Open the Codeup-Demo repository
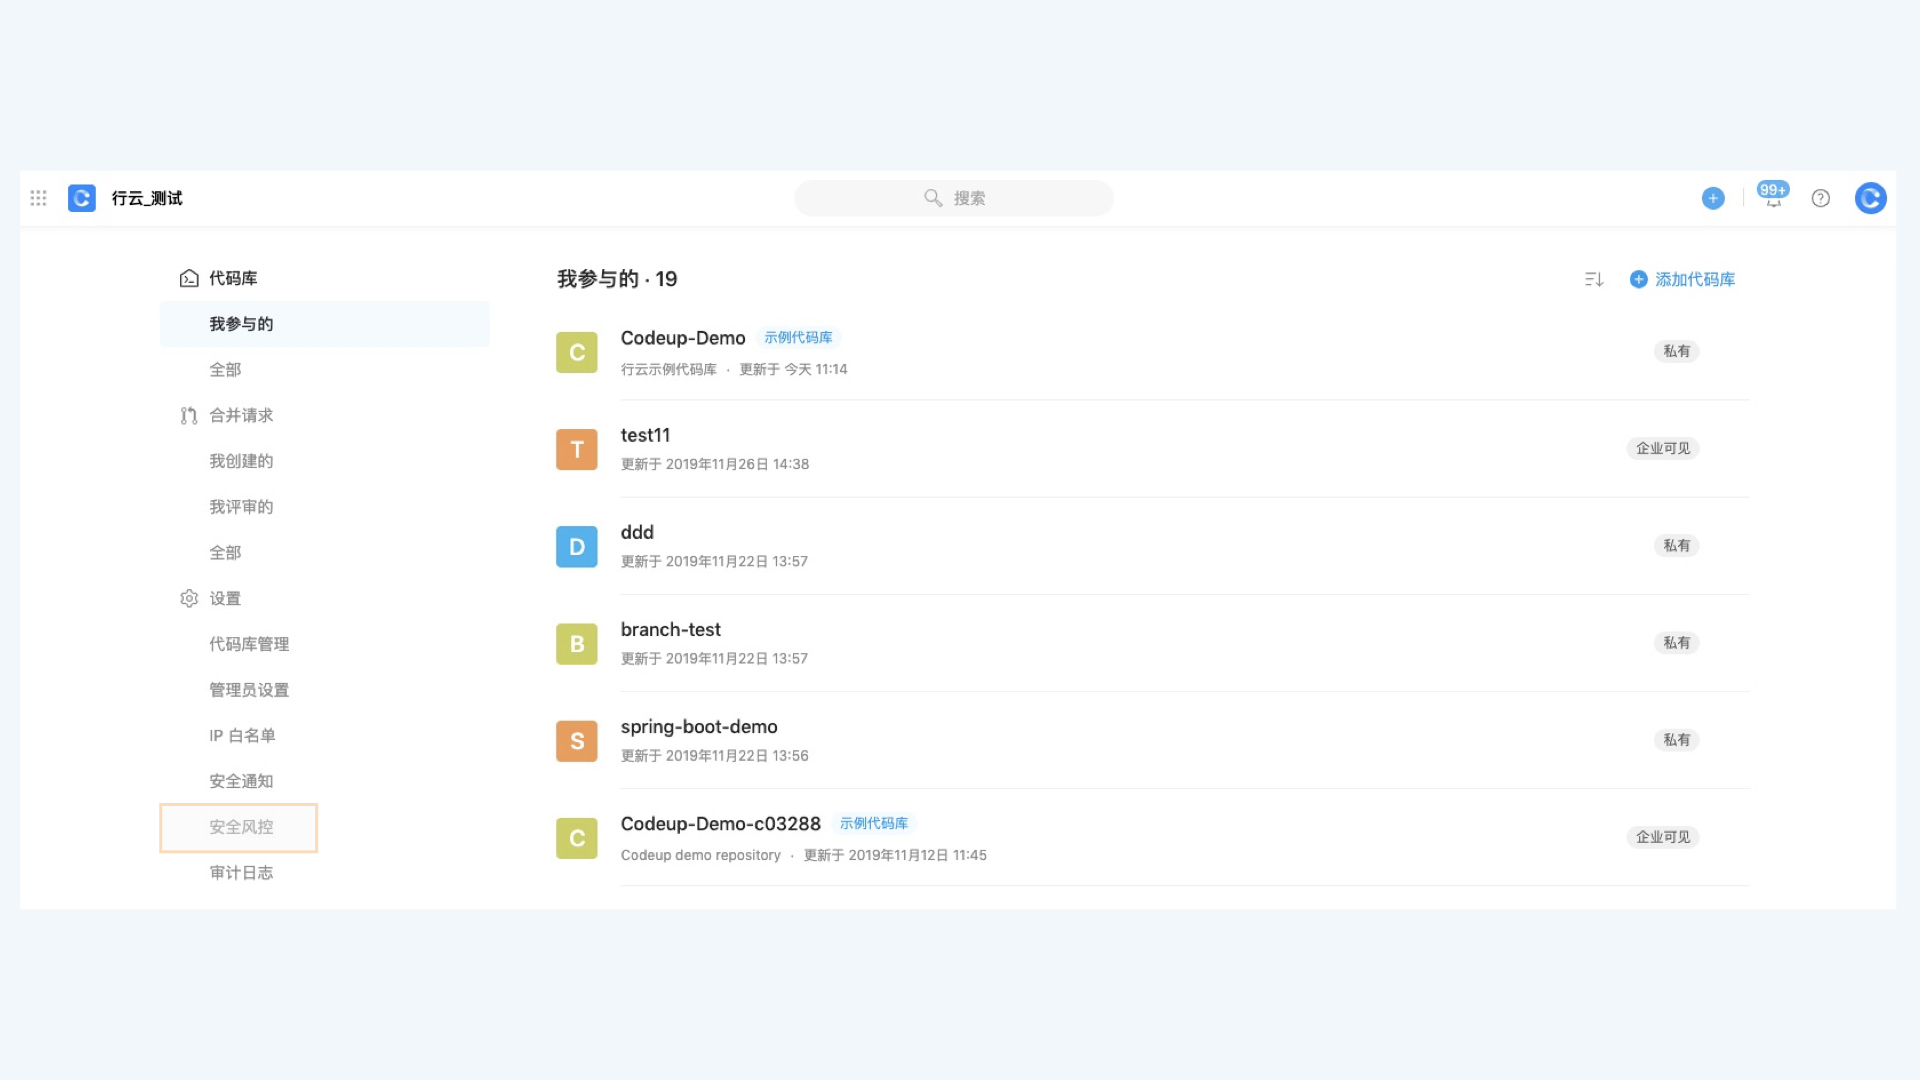The height and width of the screenshot is (1080, 1920). point(683,338)
